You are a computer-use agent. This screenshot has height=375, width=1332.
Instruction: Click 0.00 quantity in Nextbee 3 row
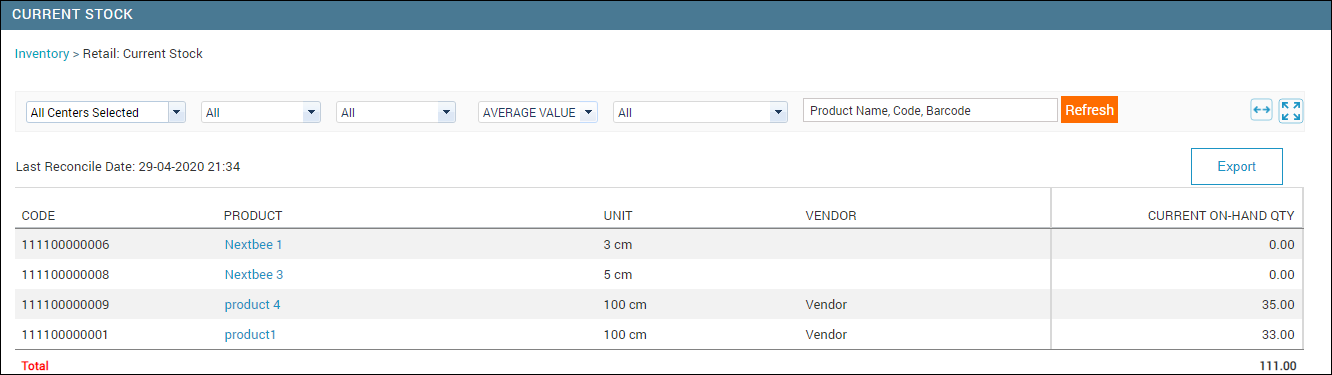(x=1282, y=274)
